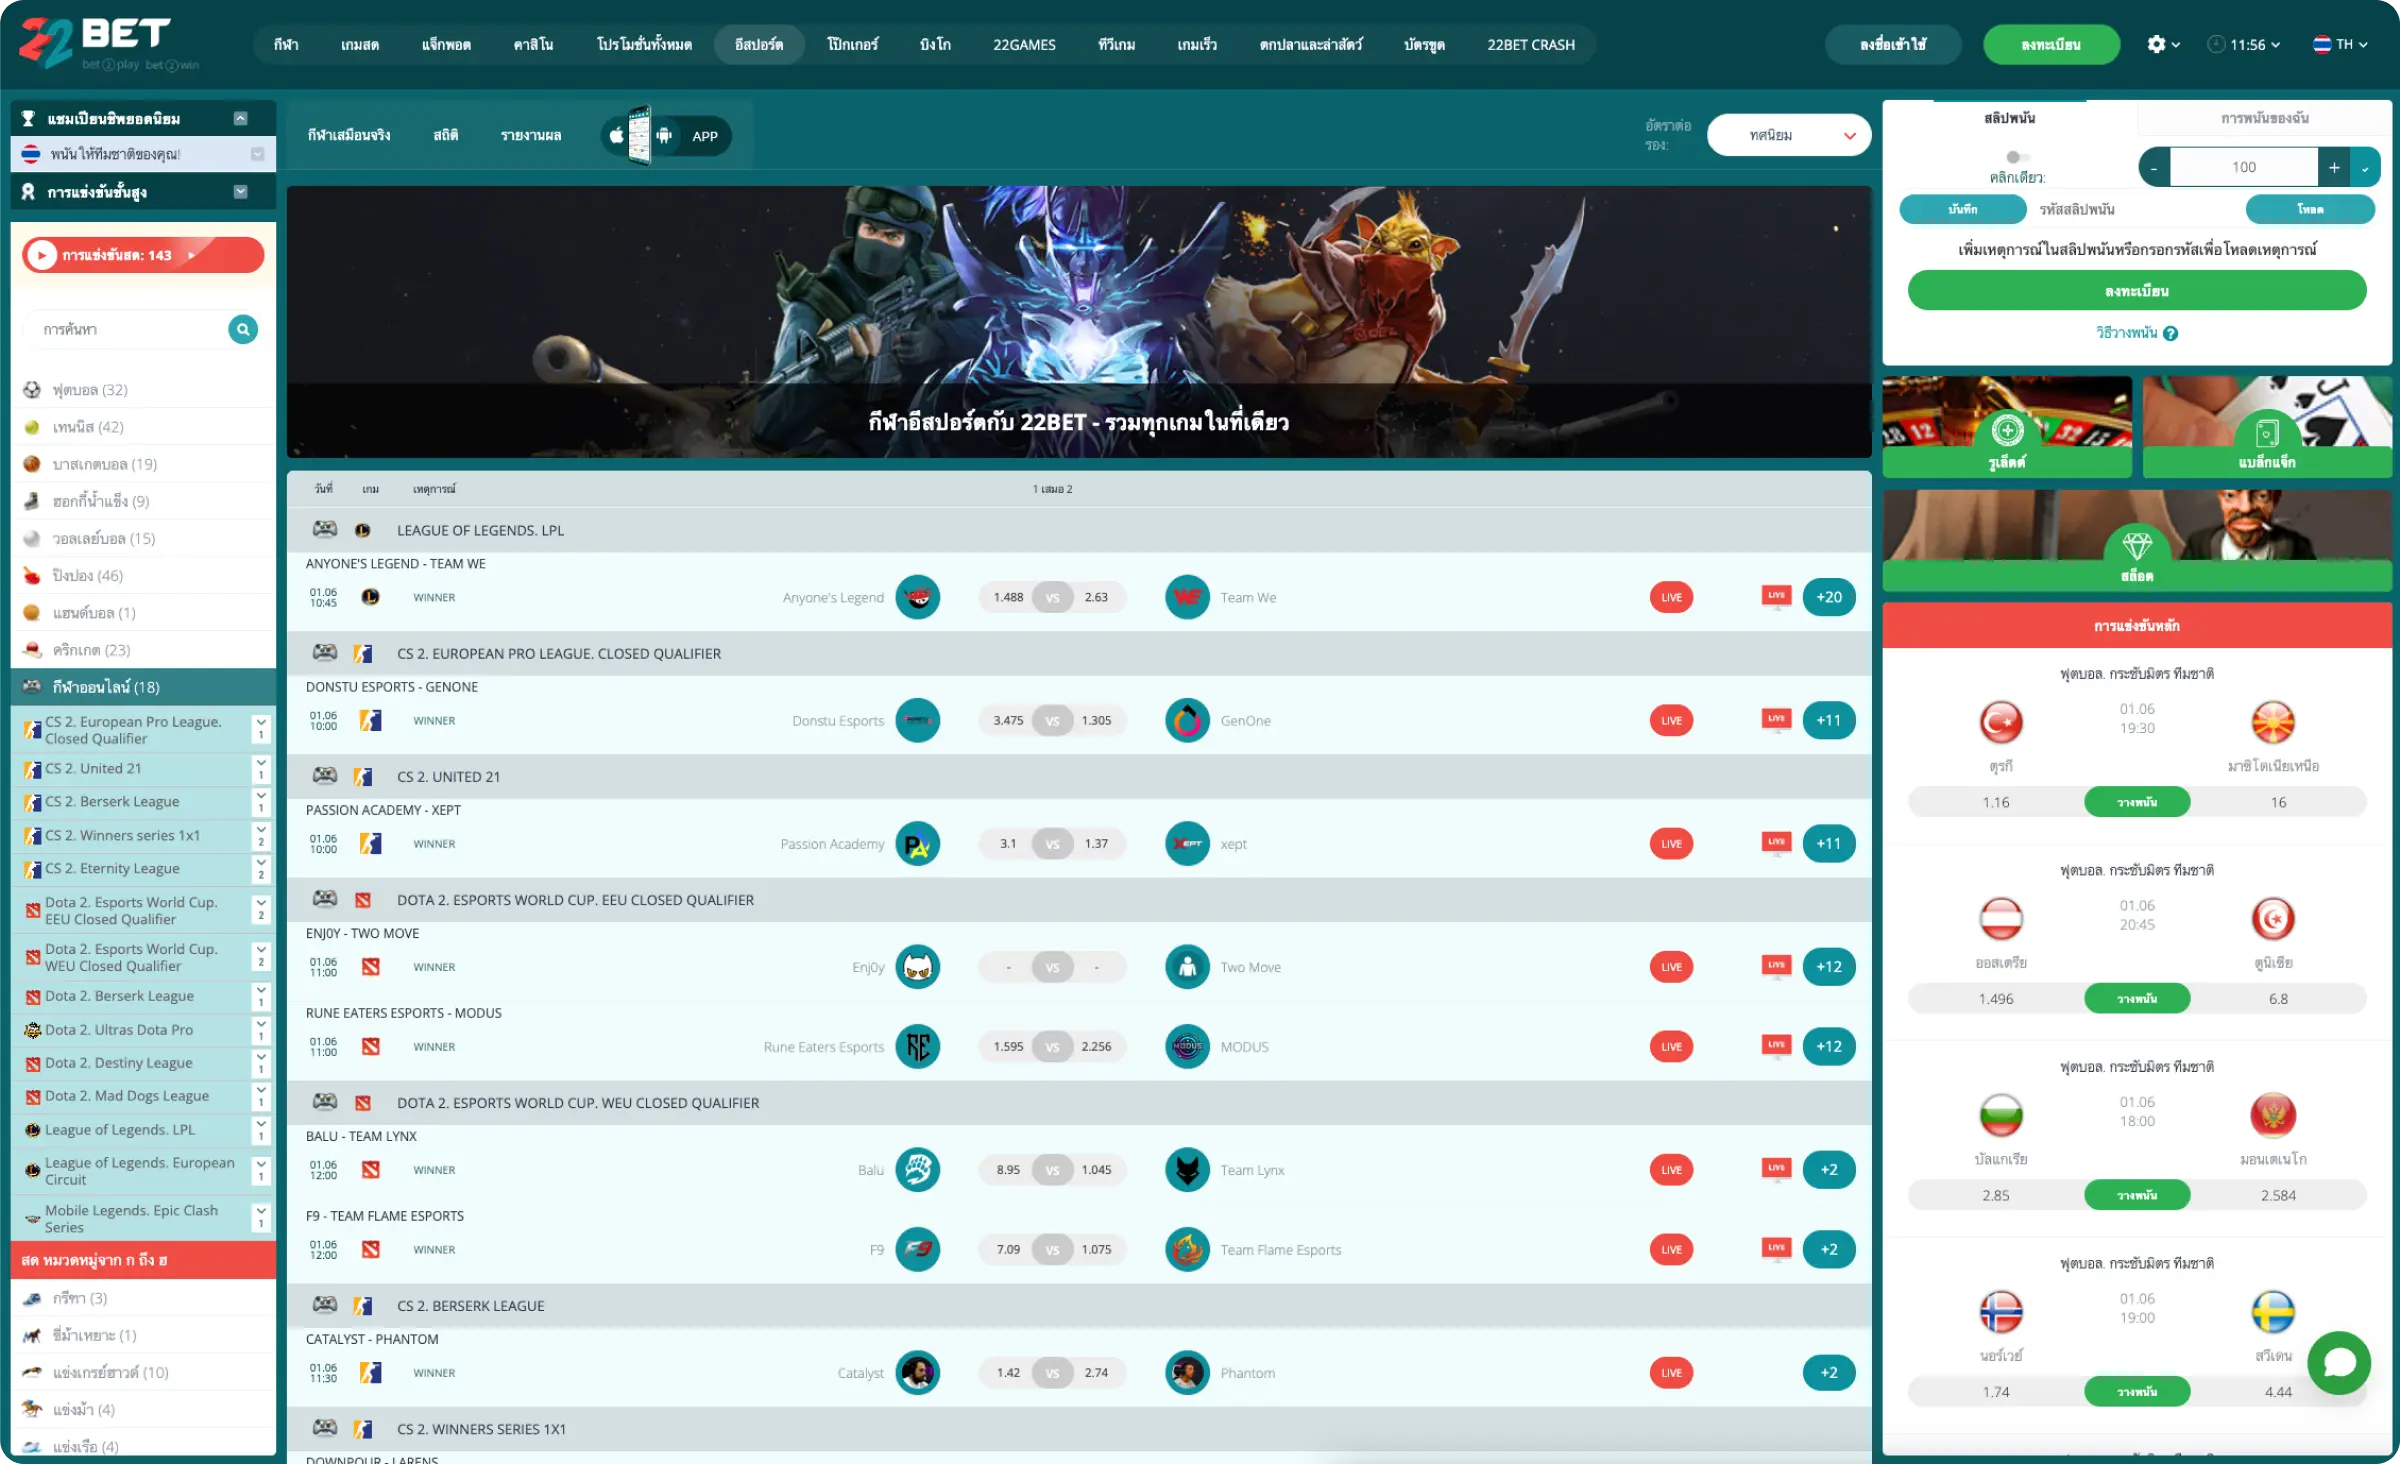Click the Dota 2 icon in ENJ0Y row
Screen dimensions: 2400x1464
click(370, 966)
